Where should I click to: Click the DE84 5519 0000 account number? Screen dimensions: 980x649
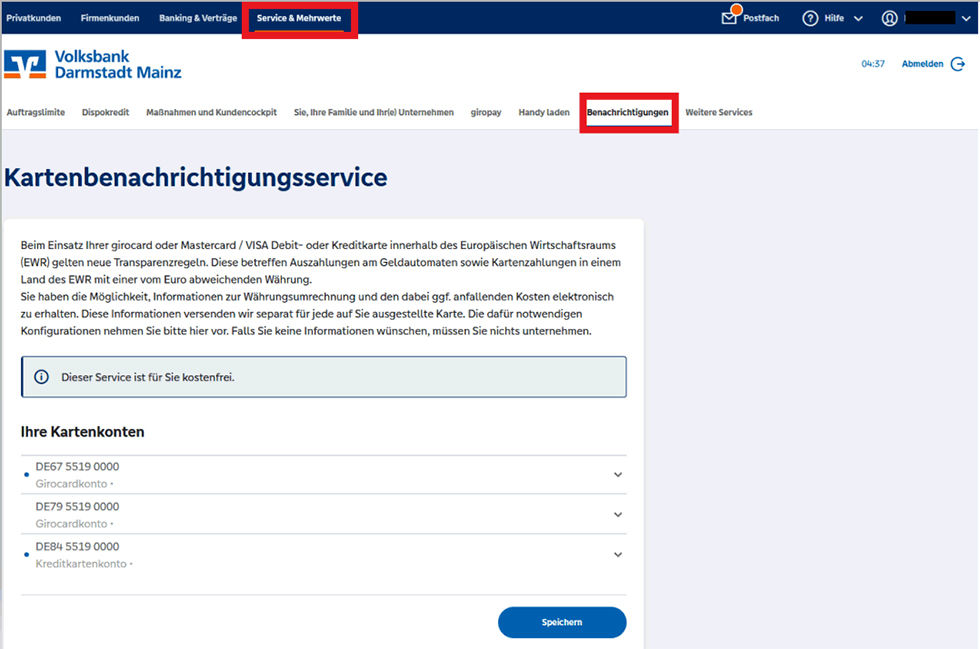[78, 546]
